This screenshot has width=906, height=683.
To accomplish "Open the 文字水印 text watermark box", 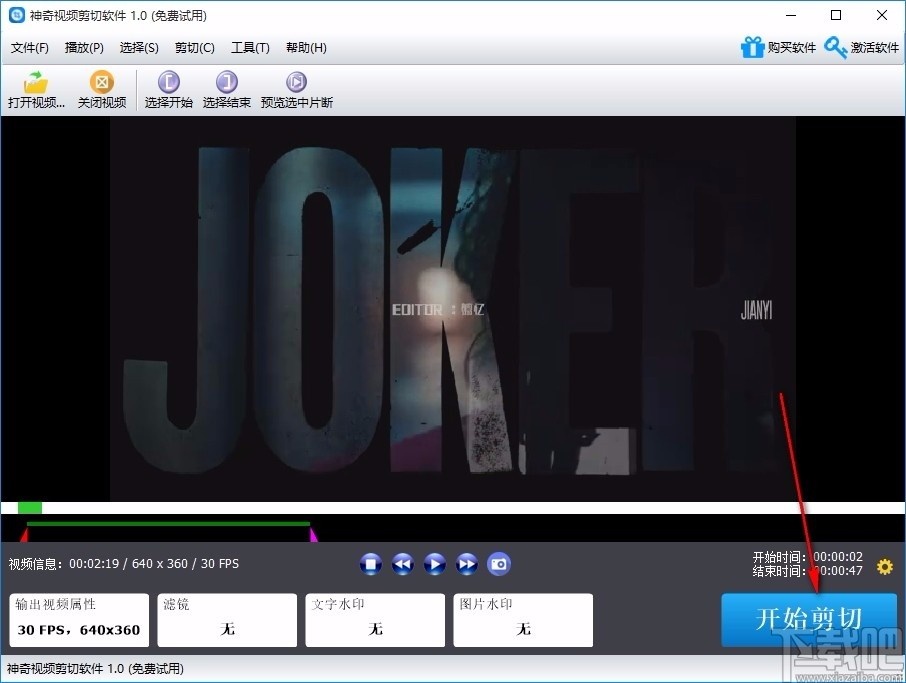I will coord(375,620).
